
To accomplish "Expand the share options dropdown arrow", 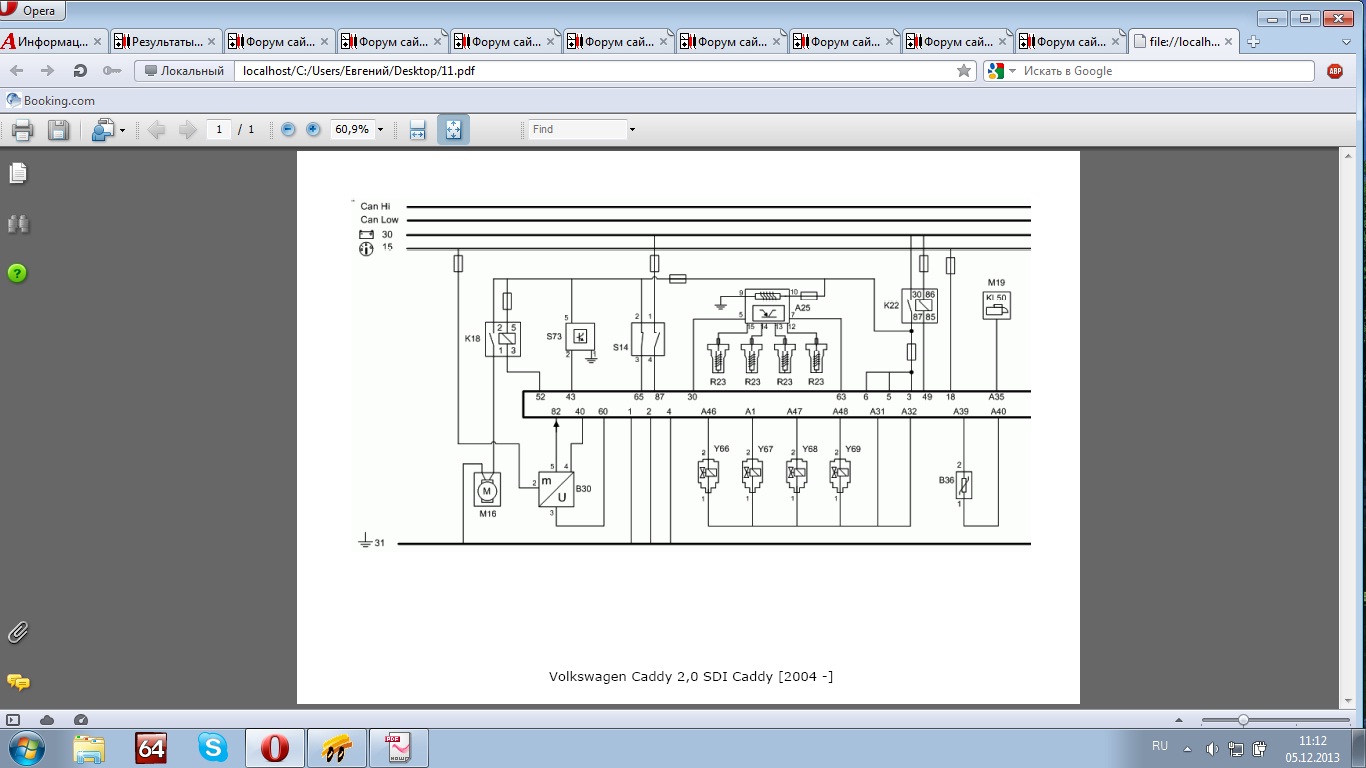I will coord(122,130).
